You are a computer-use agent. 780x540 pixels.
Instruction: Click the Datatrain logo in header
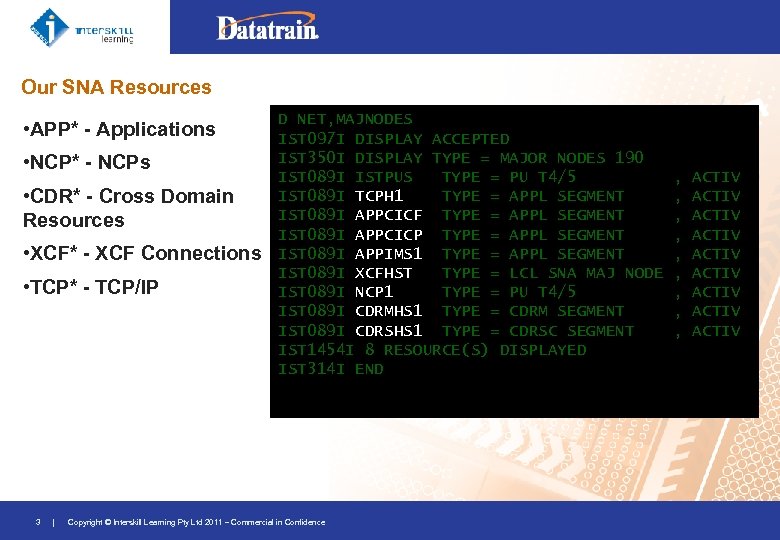(267, 26)
